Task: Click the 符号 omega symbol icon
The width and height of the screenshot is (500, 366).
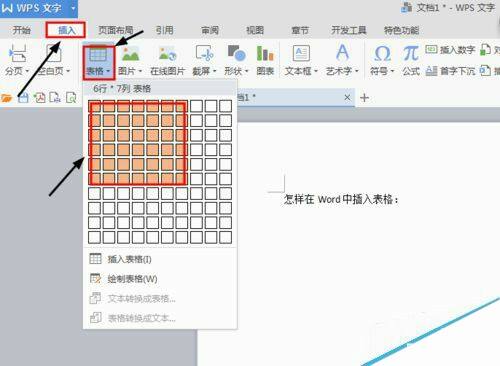Action: pos(382,53)
